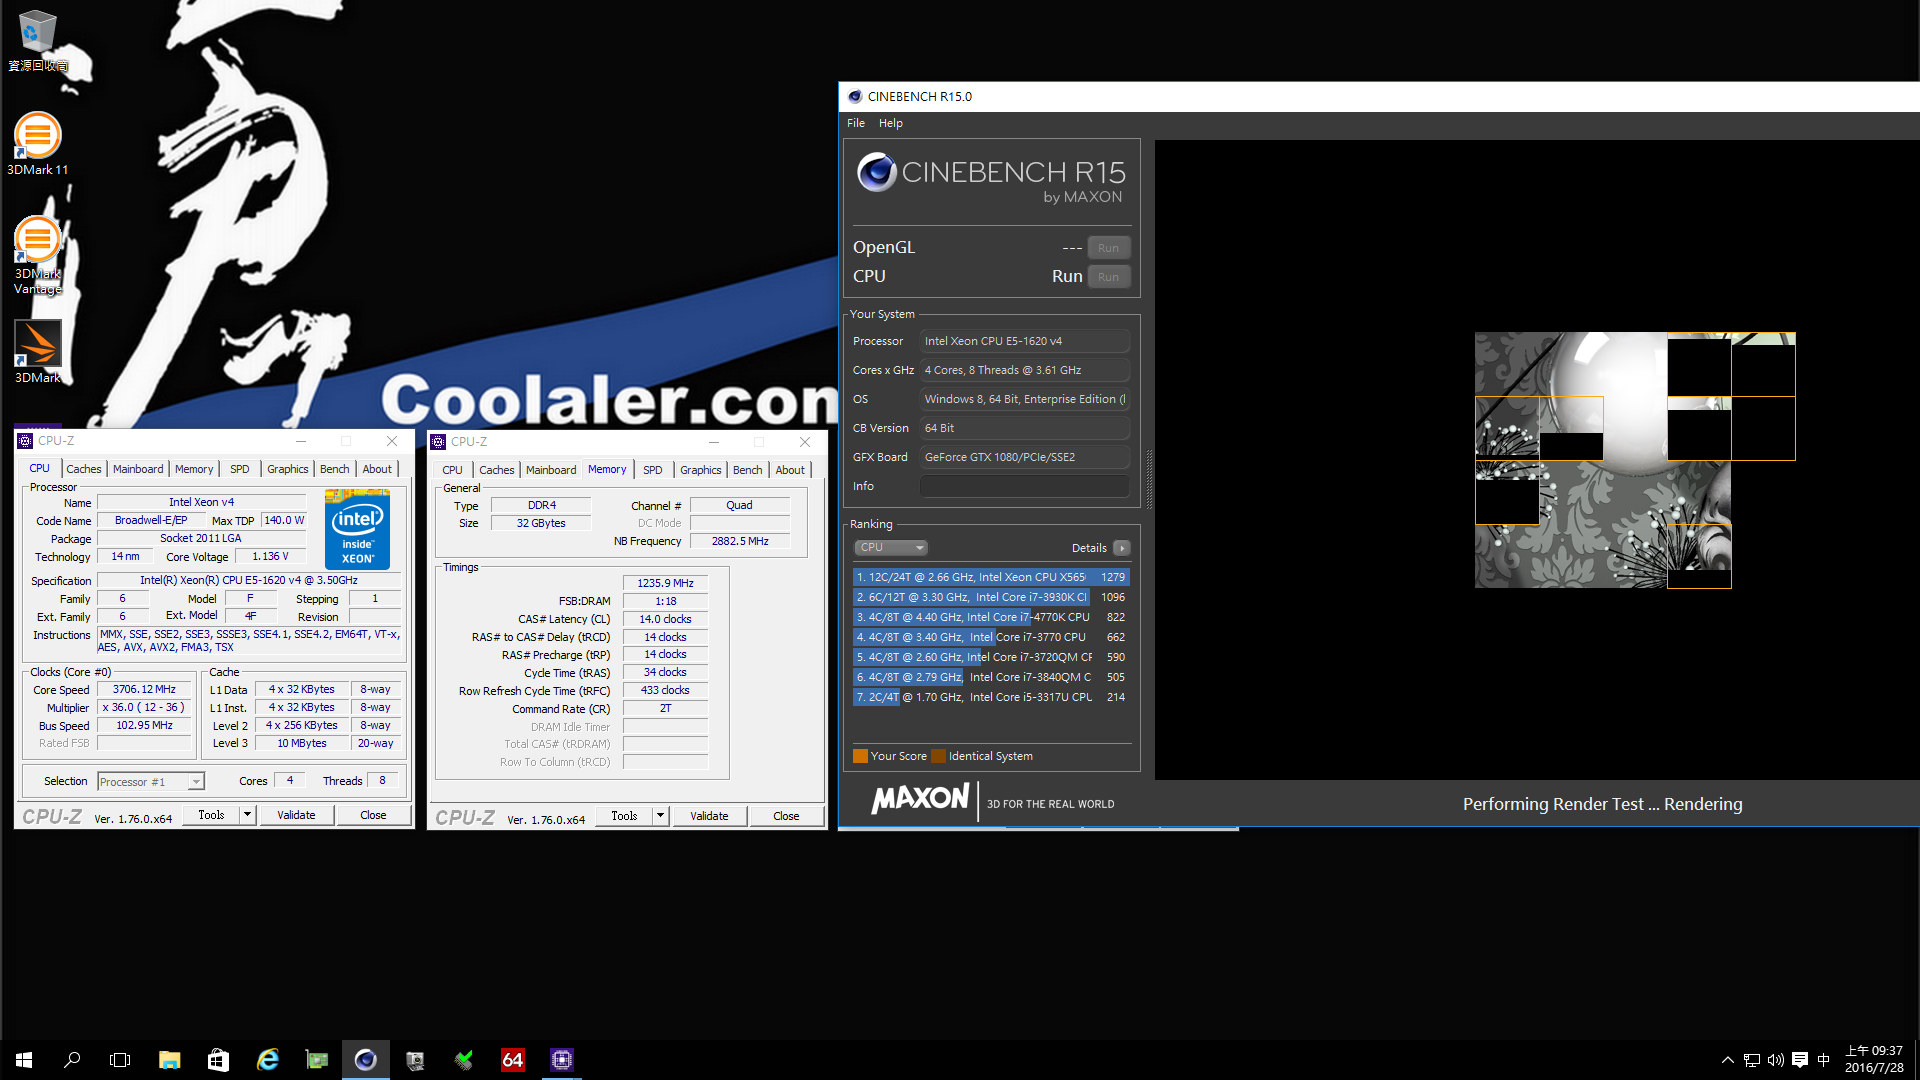Expand Tools dropdown arrow in right CPU-Z
This screenshot has width=1920, height=1080.
click(660, 816)
